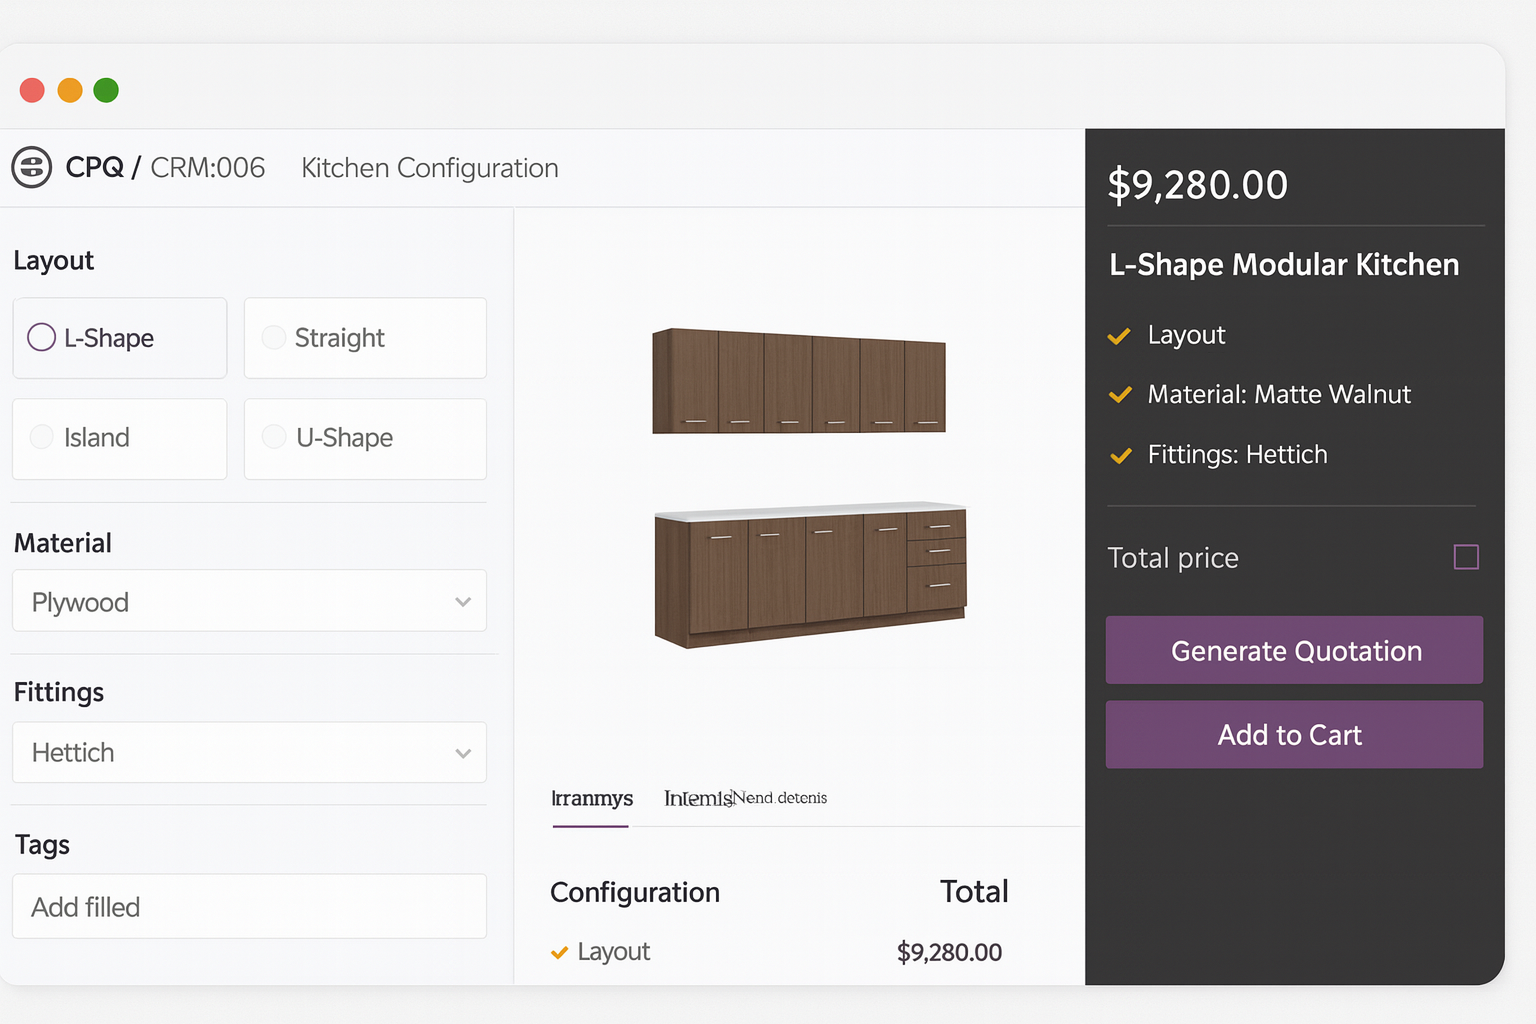
Task: Expand the Hettich fittings dropdown
Action: pos(248,753)
